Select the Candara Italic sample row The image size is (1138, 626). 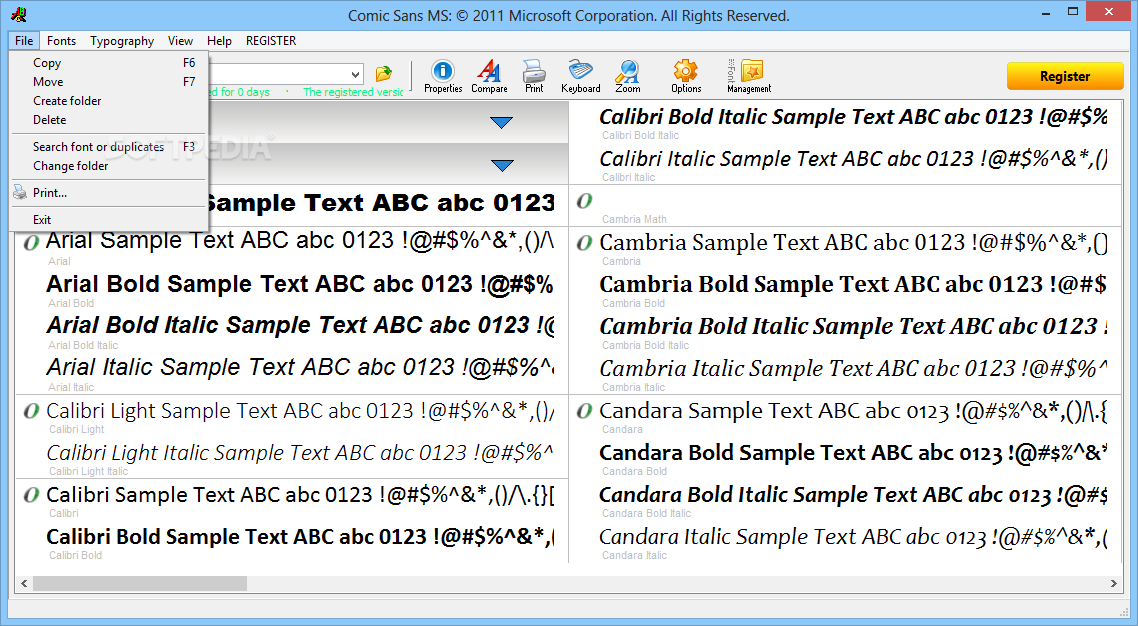(853, 542)
